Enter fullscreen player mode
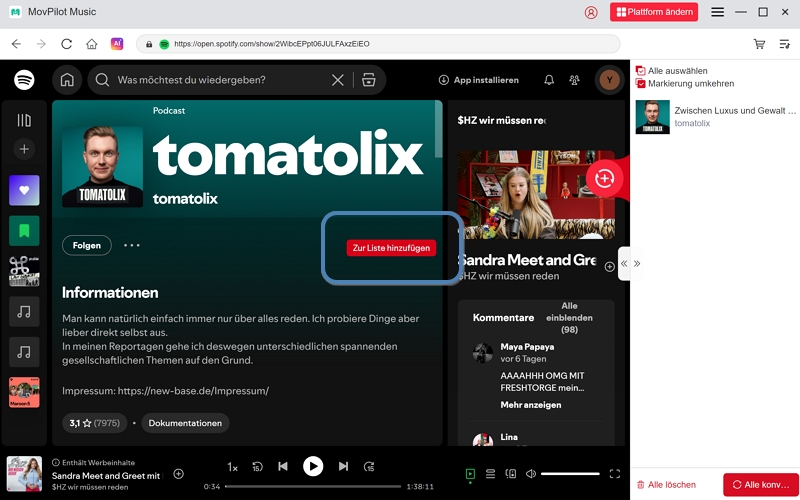Image resolution: width=800 pixels, height=500 pixels. click(x=615, y=474)
